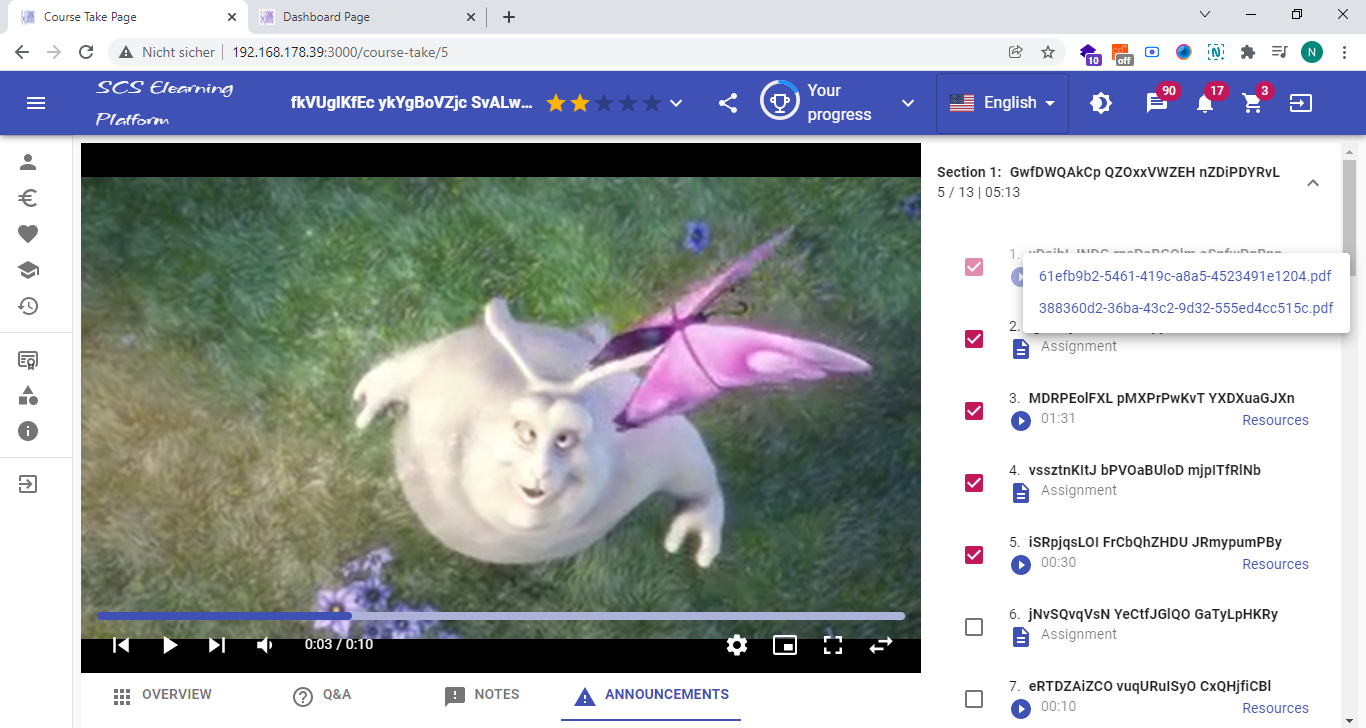Bookmark this page with star
Image resolution: width=1366 pixels, height=728 pixels.
[x=1048, y=52]
